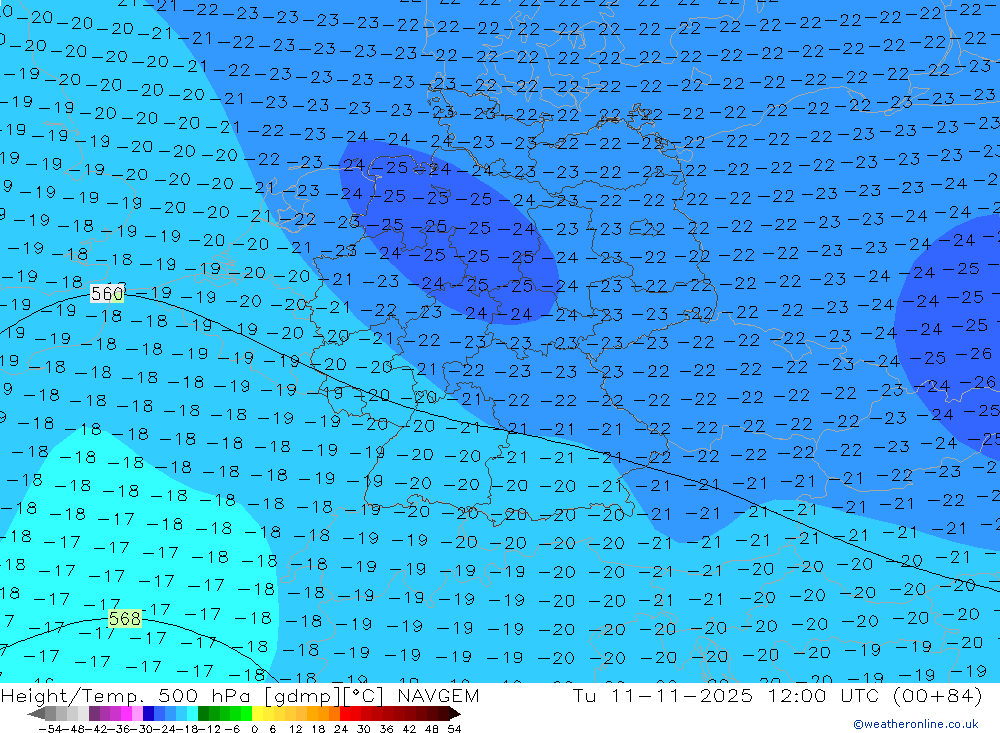Click the '-54' legend scale value
Screen dimensions: 1000x733
point(50,729)
